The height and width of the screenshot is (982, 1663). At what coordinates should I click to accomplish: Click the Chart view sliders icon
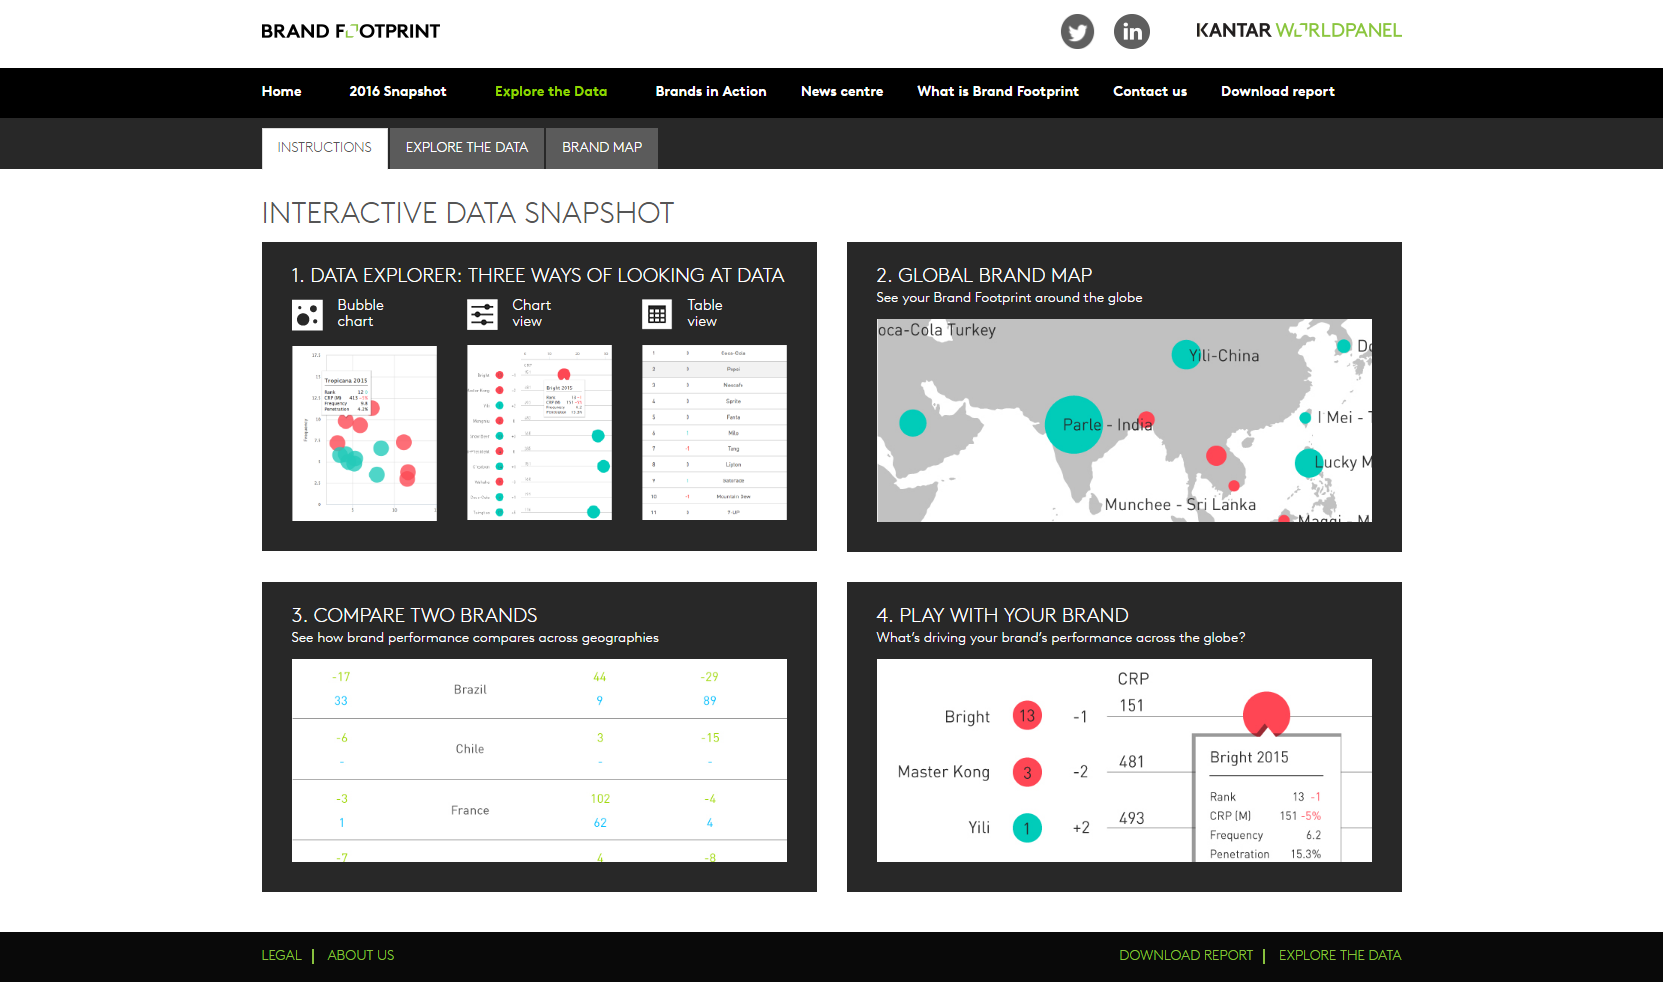pyautogui.click(x=482, y=315)
